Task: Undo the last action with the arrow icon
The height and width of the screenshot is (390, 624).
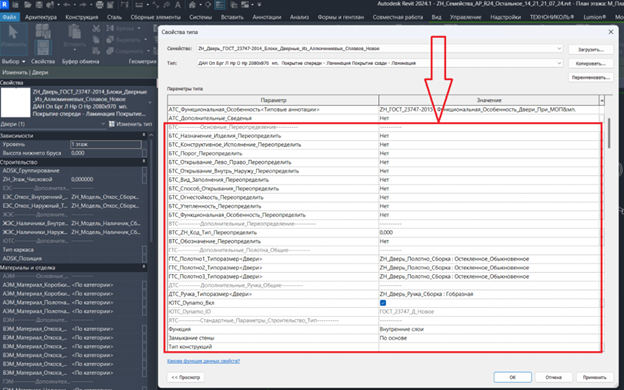Action: pos(66,5)
